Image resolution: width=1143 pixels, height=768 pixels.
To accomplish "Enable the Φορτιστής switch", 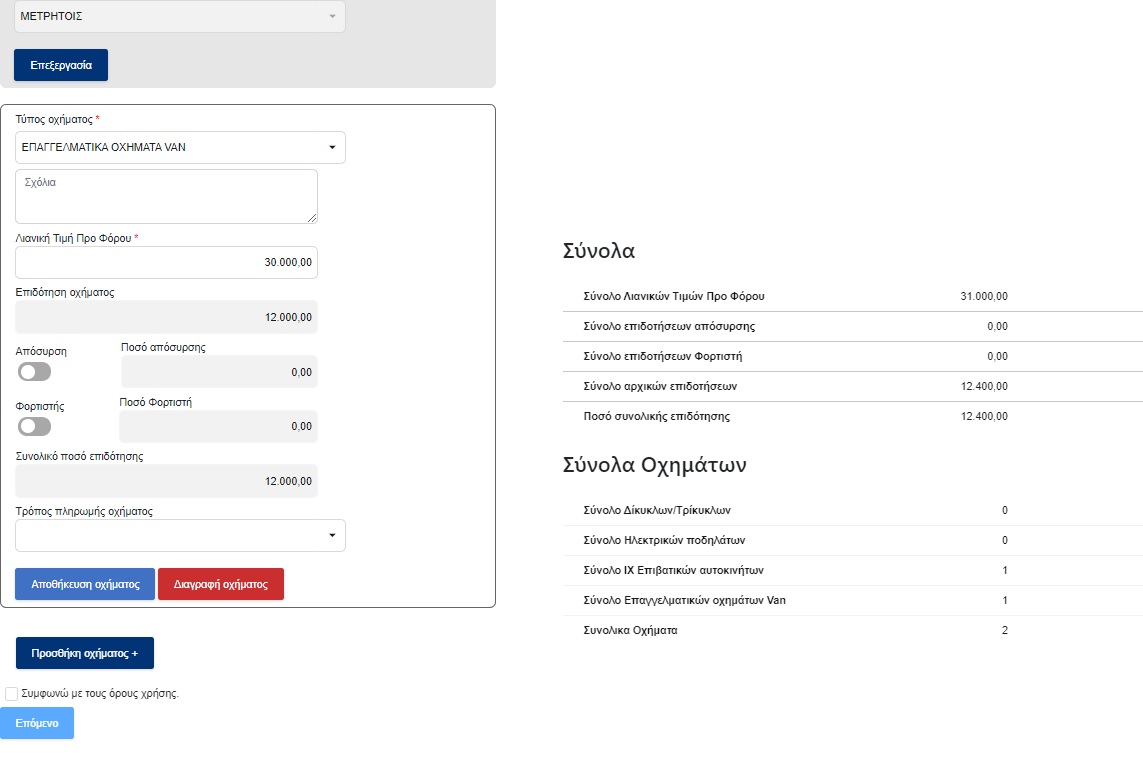I will pos(34,427).
